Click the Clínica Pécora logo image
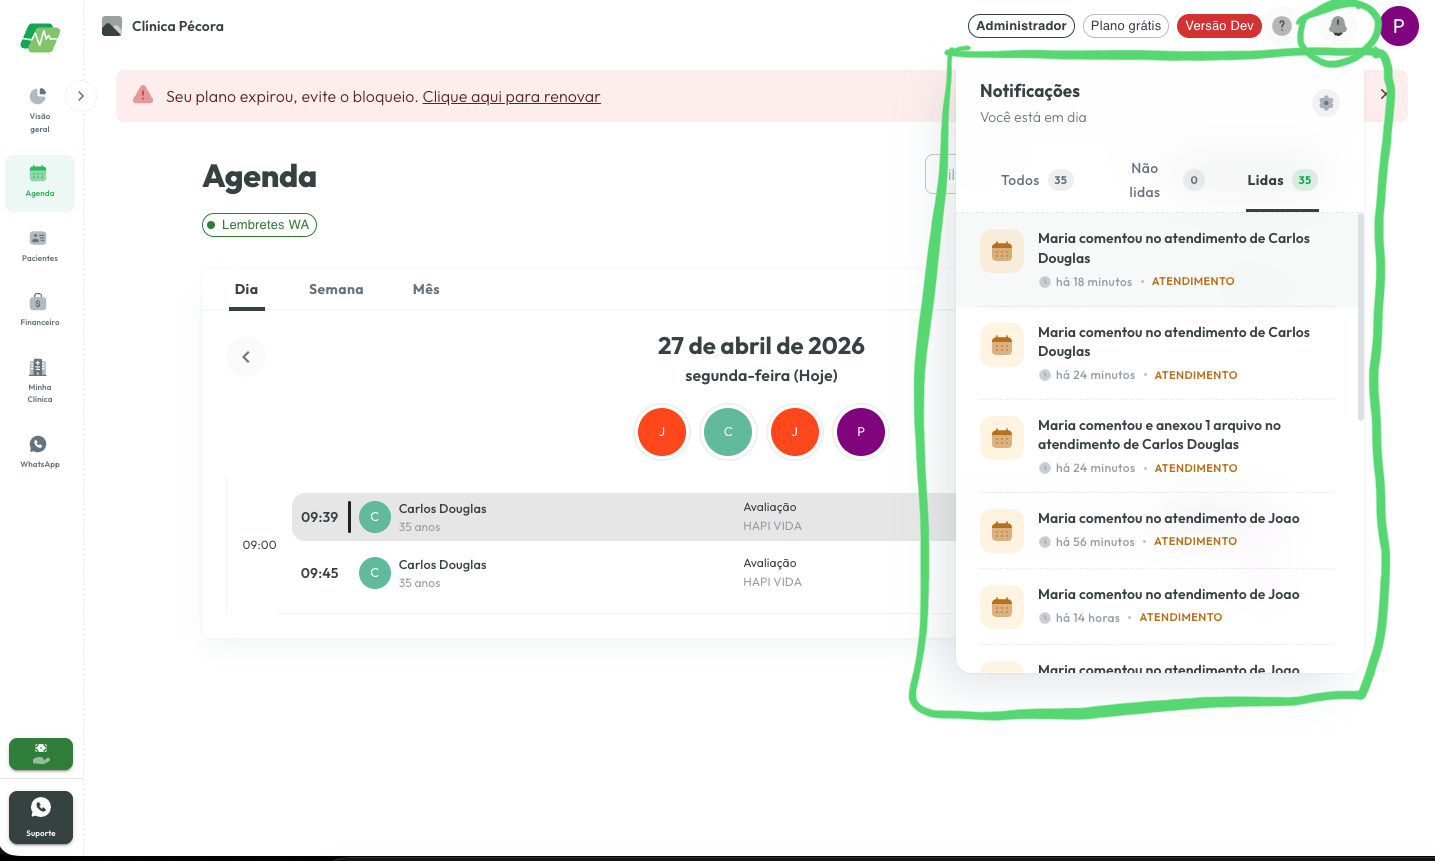1435x861 pixels. coord(112,26)
